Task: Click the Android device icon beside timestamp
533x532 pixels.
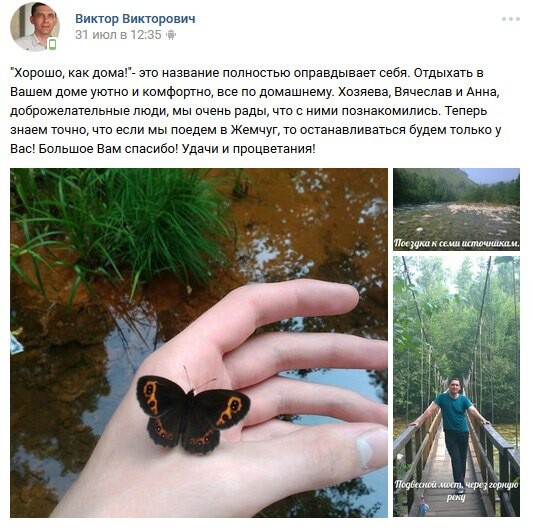Action: click(171, 35)
